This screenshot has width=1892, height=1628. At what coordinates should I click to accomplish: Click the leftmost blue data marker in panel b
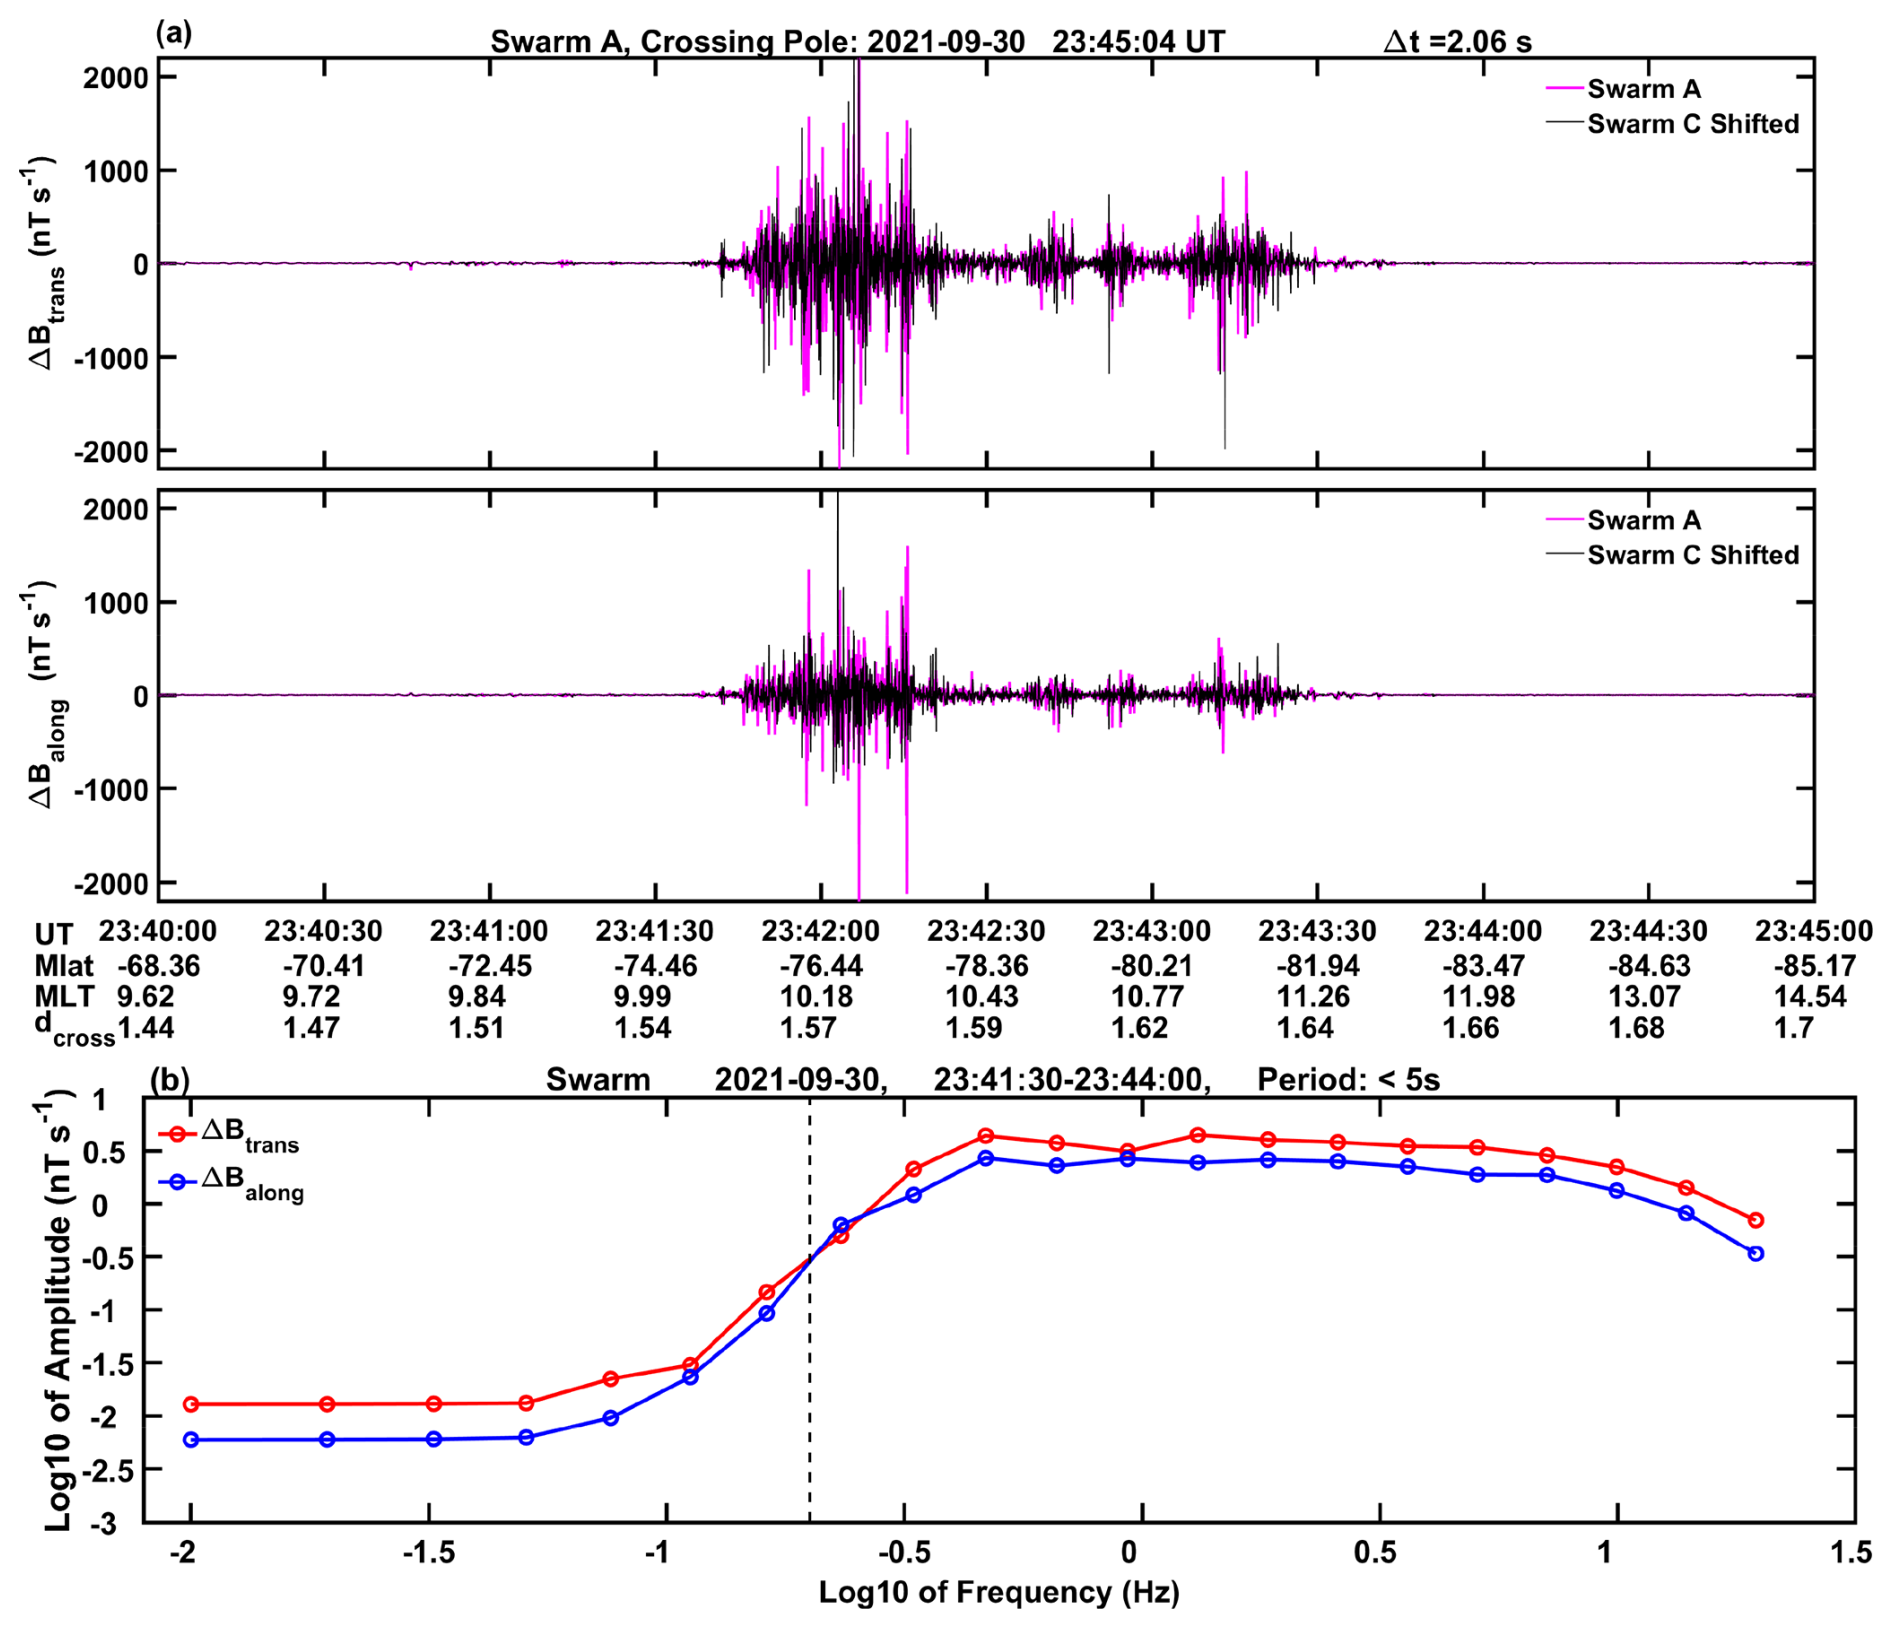tap(191, 1439)
